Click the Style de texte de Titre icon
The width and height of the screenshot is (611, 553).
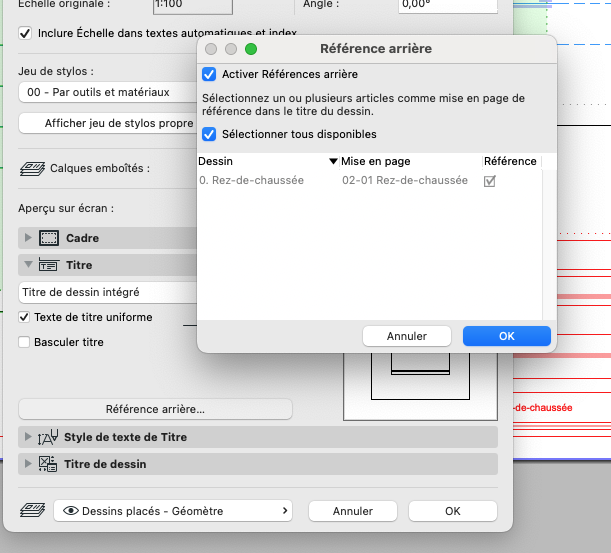[48, 437]
